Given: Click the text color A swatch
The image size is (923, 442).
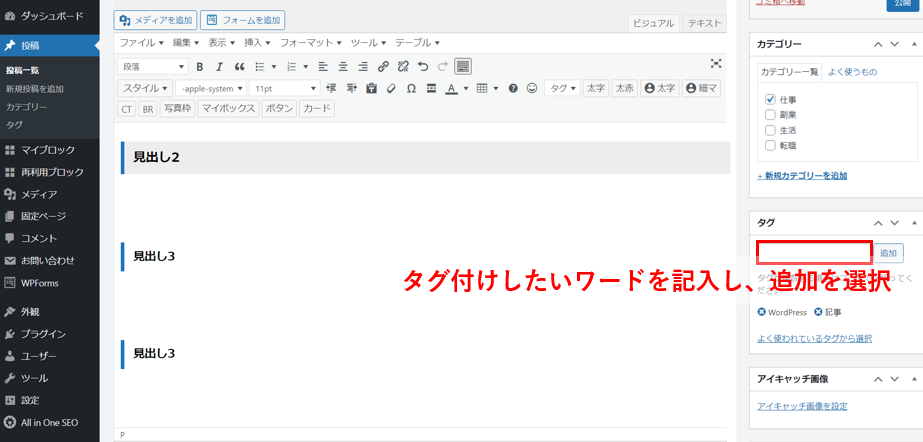Looking at the screenshot, I should coord(450,89).
